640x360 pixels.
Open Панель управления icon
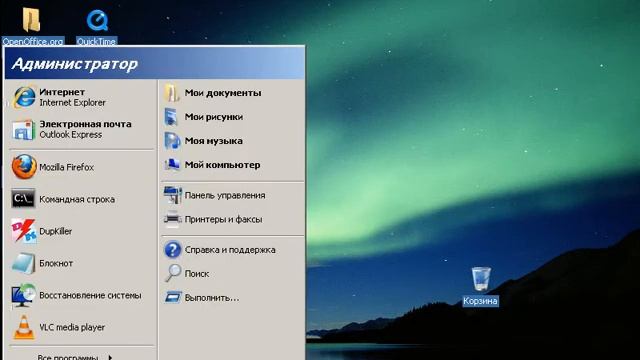172,195
